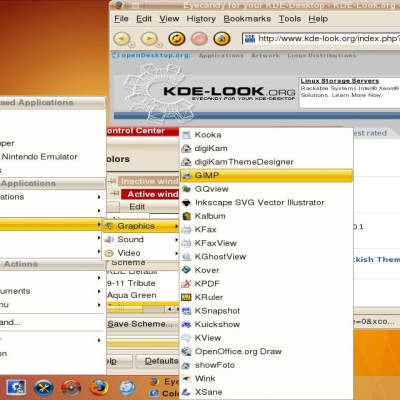Open the Firefox icon in the taskbar

point(99,388)
